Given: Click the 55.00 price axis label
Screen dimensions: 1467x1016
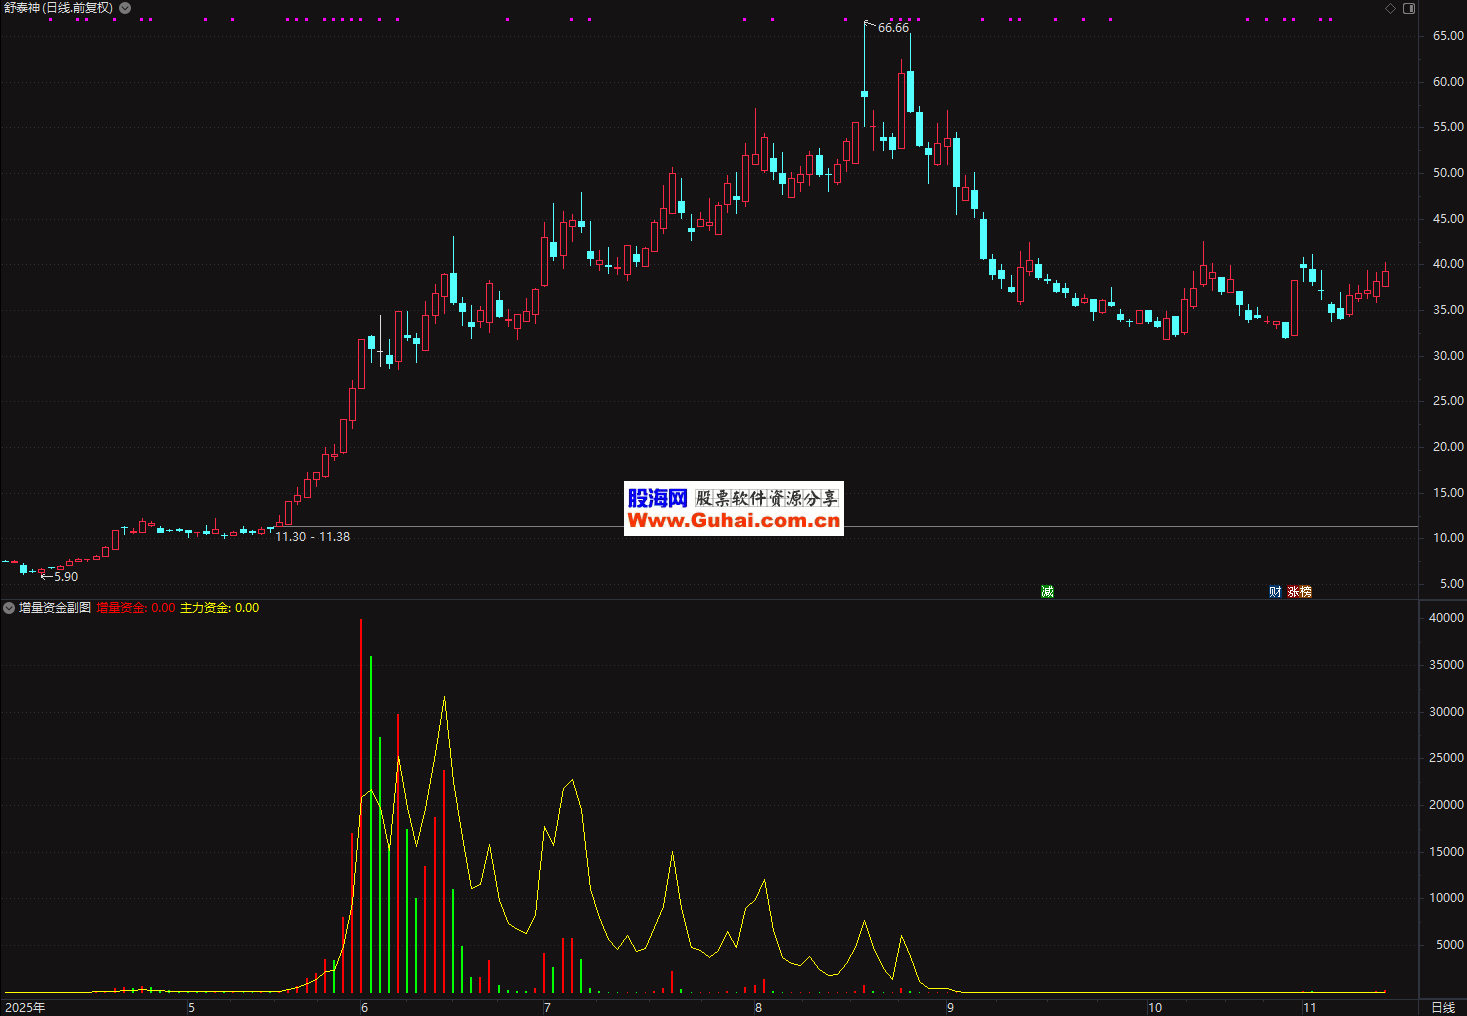Looking at the screenshot, I should pos(1448,127).
